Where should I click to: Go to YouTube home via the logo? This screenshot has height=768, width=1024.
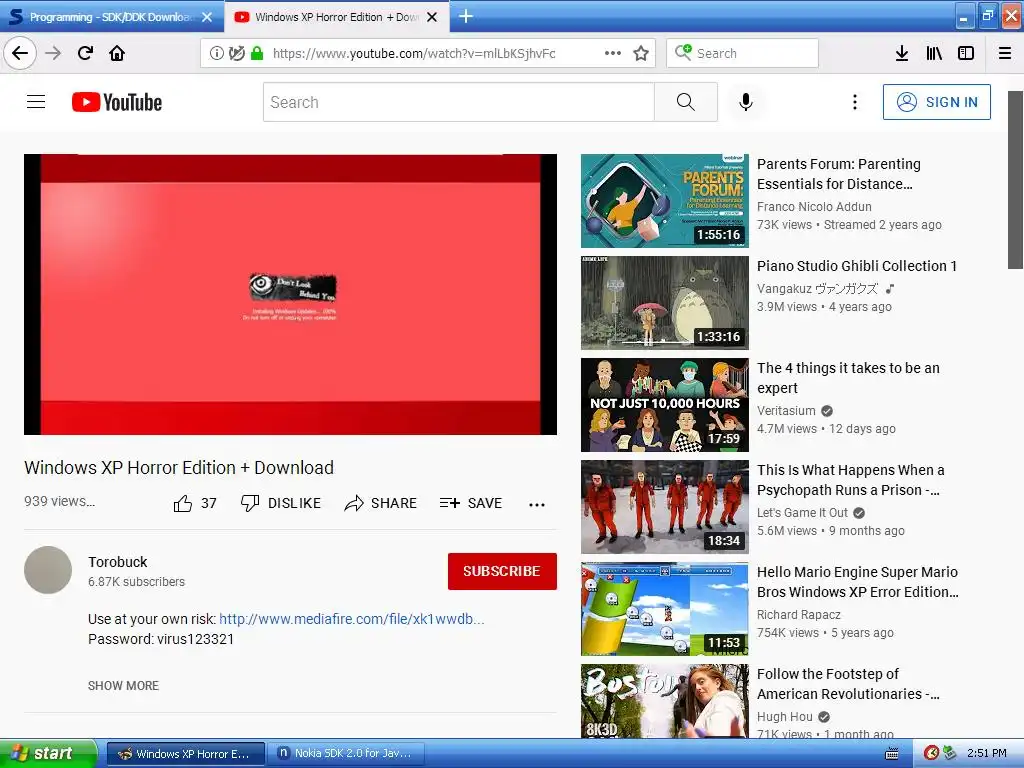tap(117, 102)
